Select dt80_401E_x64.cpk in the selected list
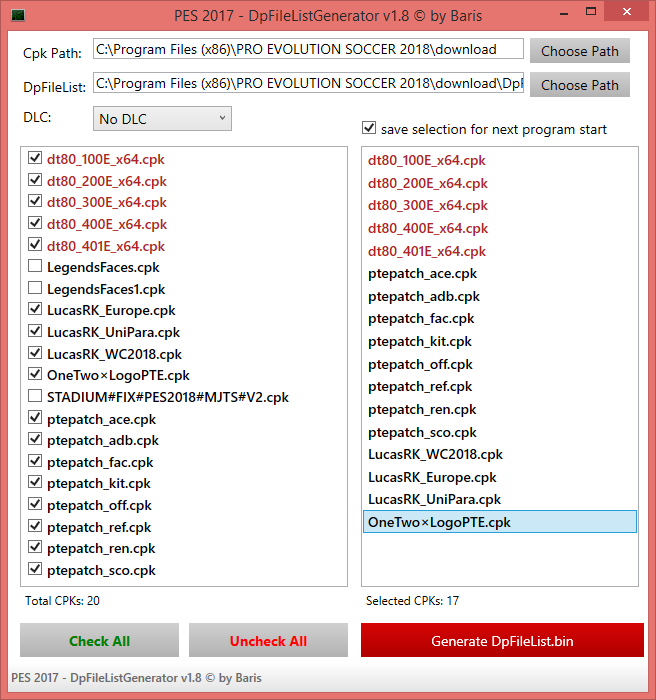The width and height of the screenshot is (656, 700). pos(500,251)
